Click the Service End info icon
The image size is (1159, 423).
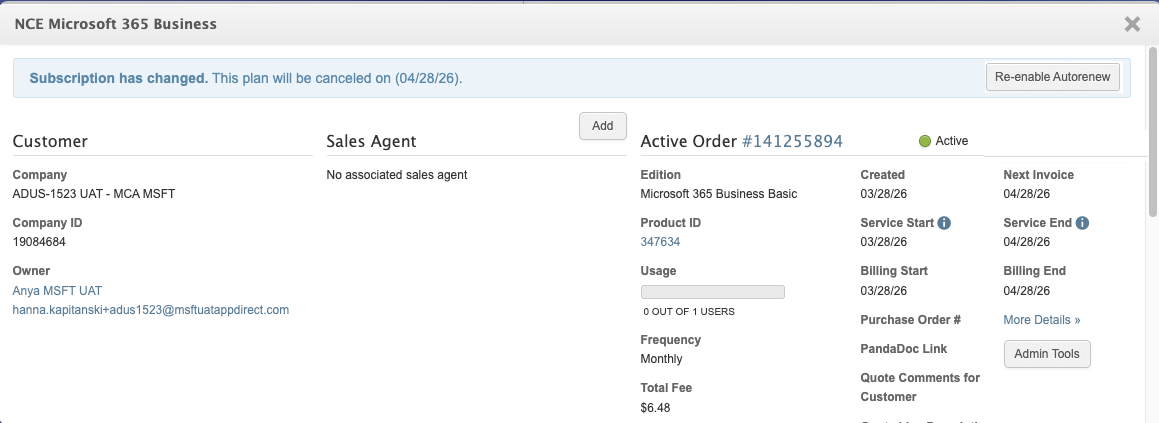(x=1082, y=223)
